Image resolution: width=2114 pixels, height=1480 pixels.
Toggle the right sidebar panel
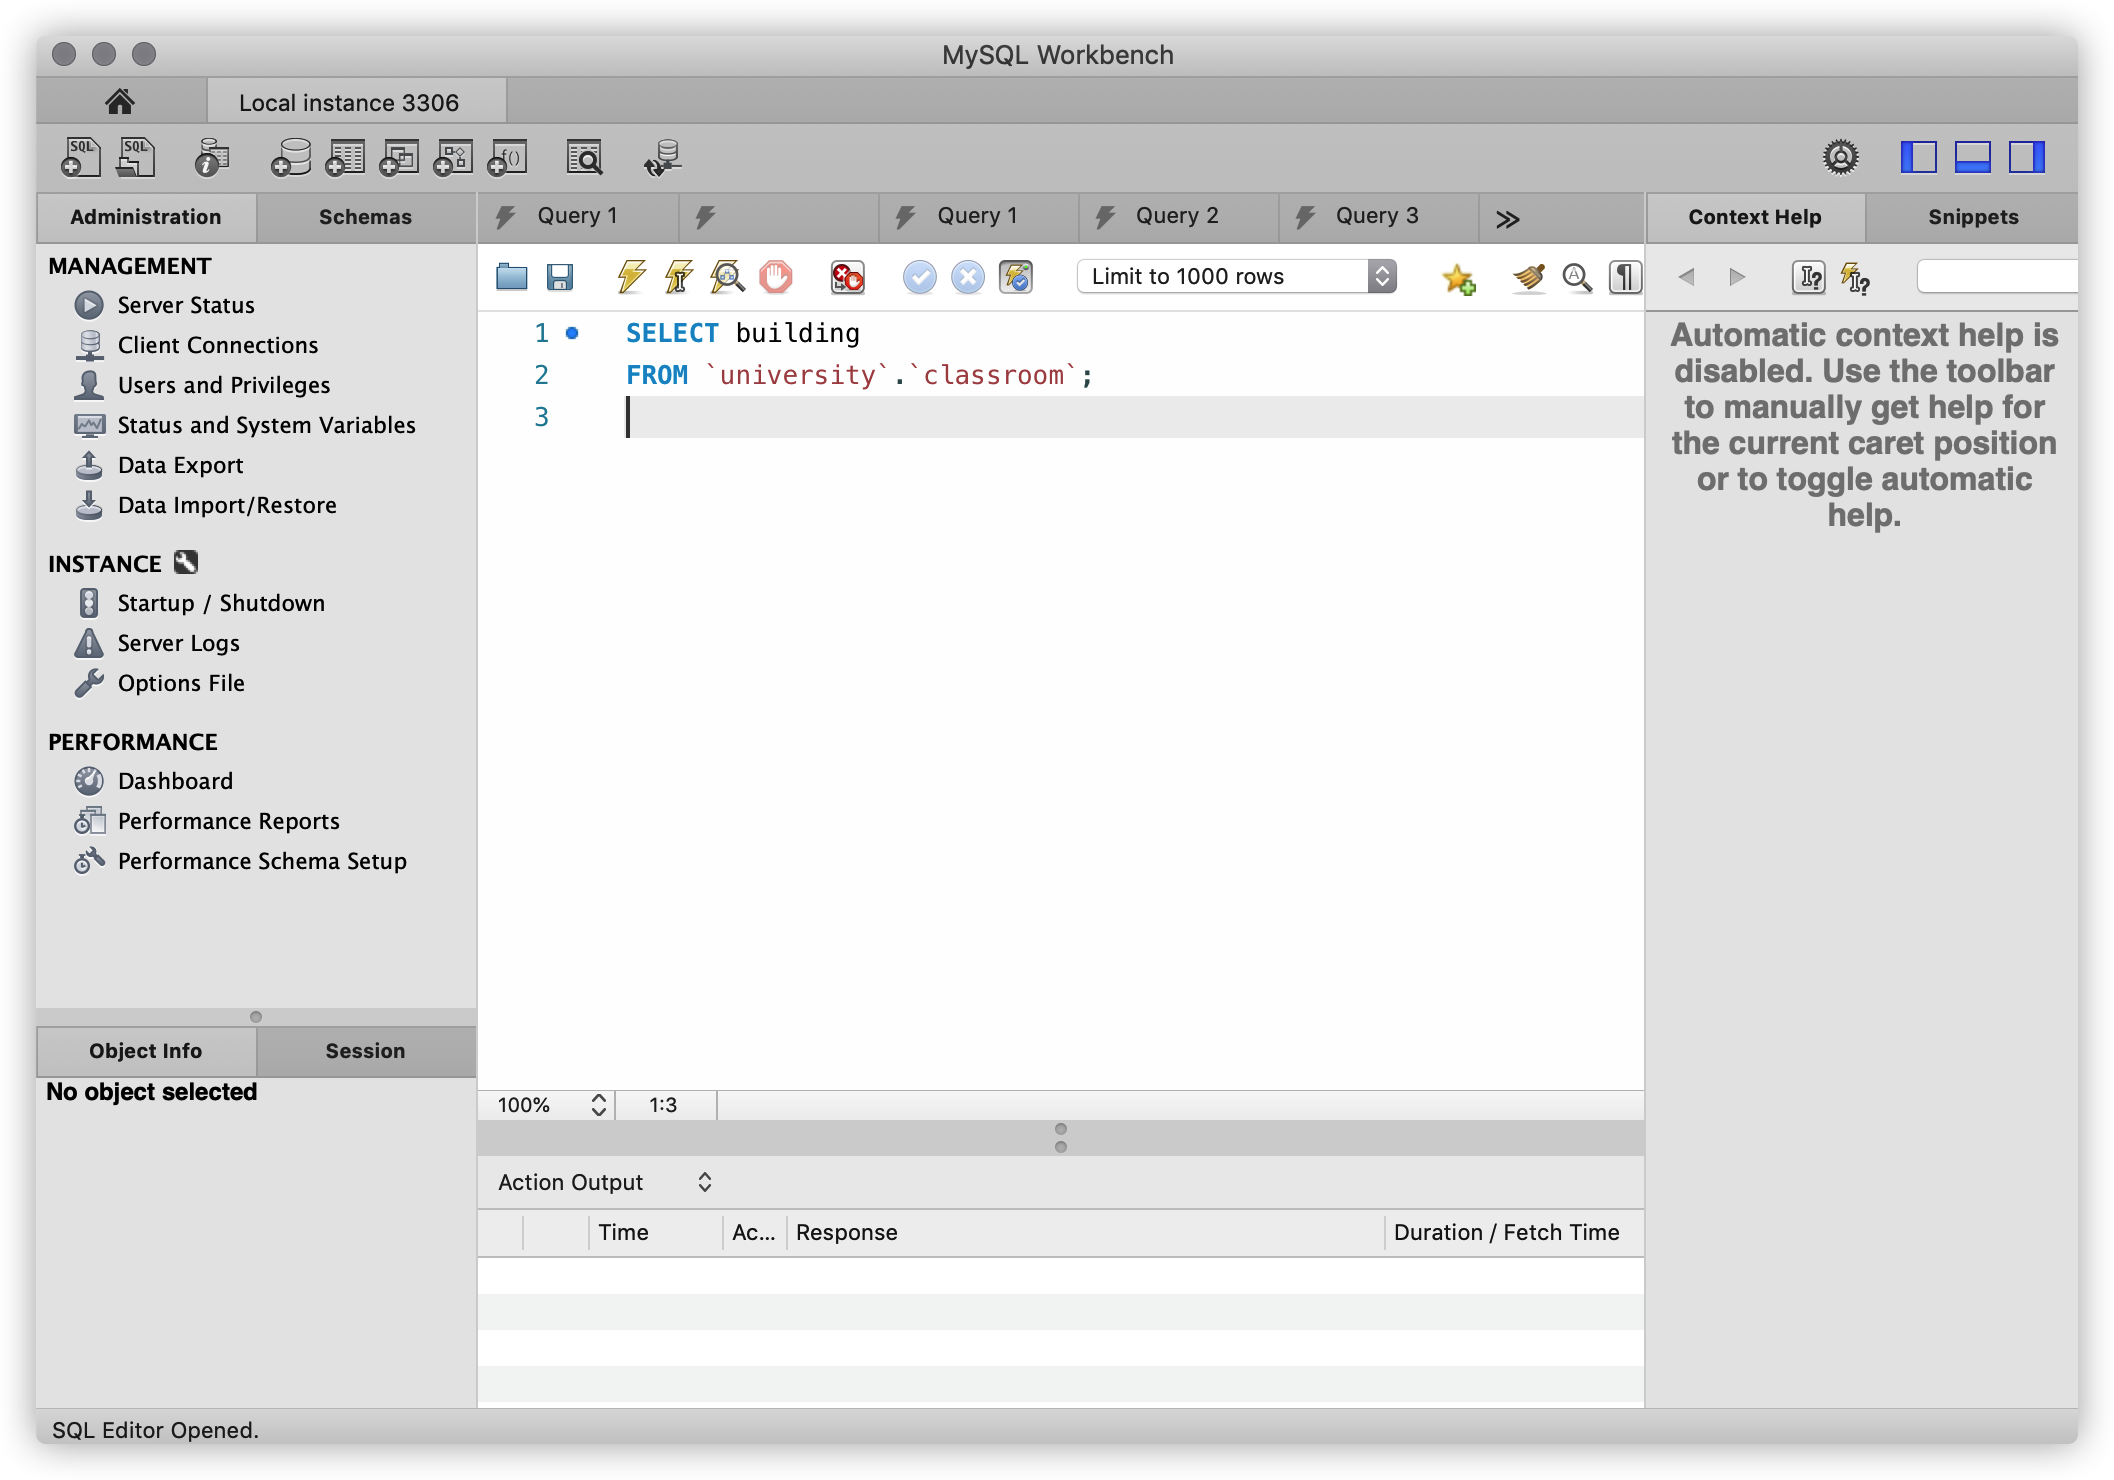pyautogui.click(x=2026, y=157)
